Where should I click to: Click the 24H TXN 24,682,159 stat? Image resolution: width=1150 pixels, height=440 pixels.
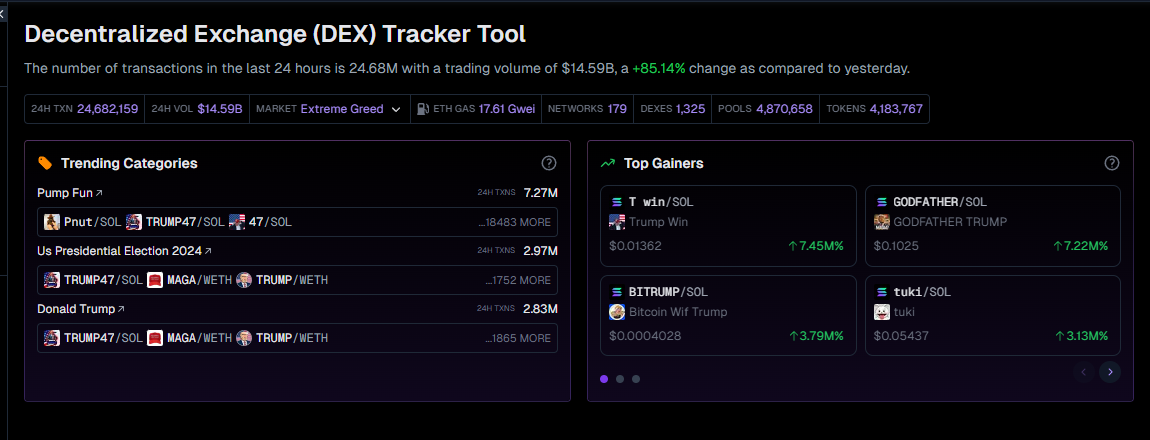click(84, 109)
